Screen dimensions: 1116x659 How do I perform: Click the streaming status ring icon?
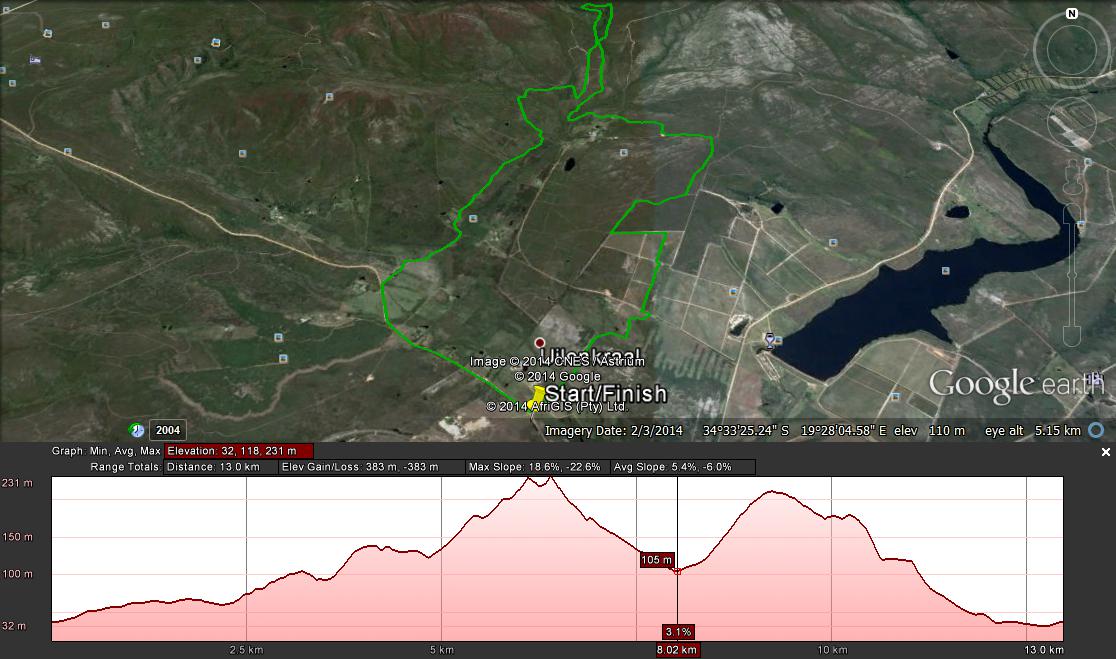pos(1096,431)
